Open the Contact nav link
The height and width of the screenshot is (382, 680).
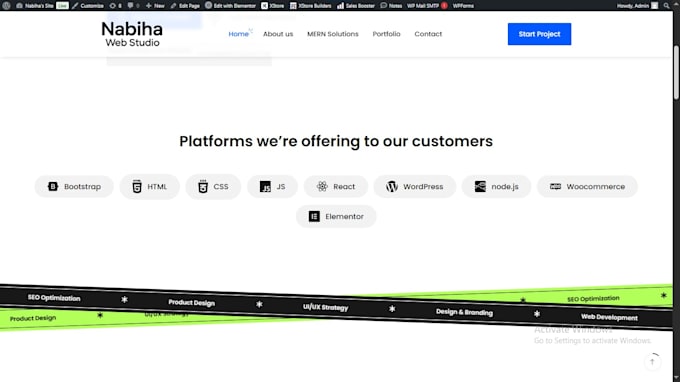pos(428,34)
